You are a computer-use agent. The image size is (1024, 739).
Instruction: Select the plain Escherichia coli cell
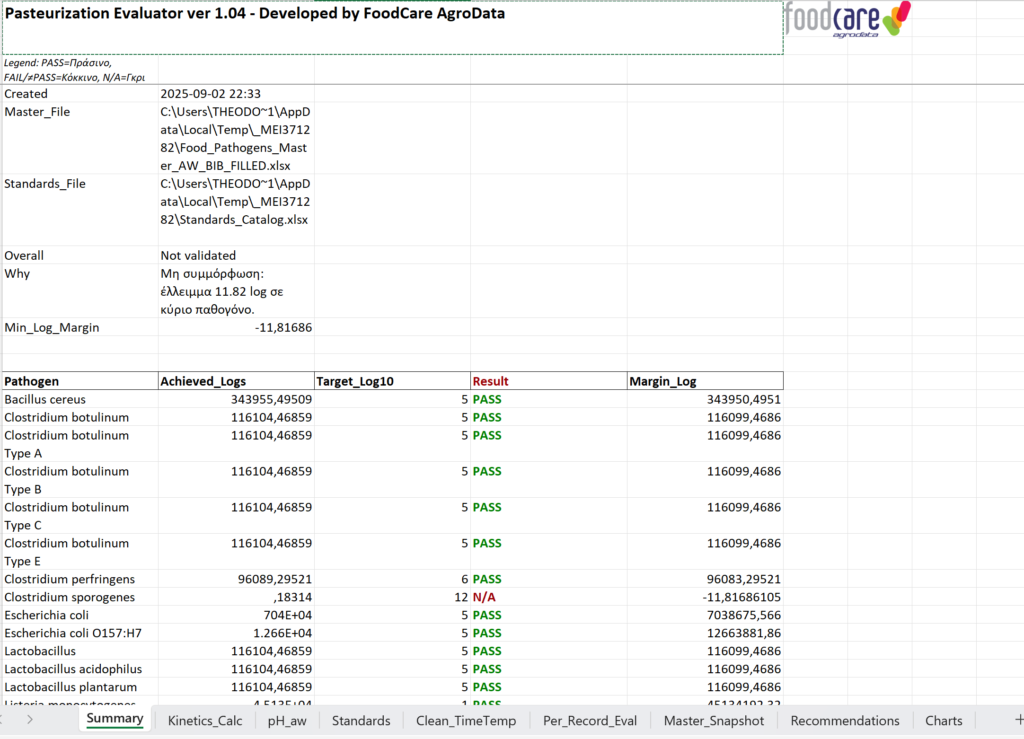pyautogui.click(x=80, y=615)
